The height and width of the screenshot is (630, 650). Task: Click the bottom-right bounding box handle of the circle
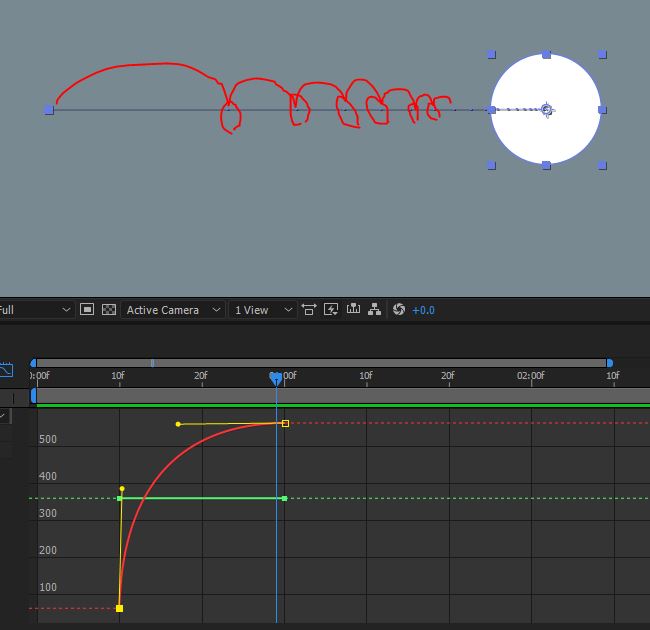pos(602,165)
